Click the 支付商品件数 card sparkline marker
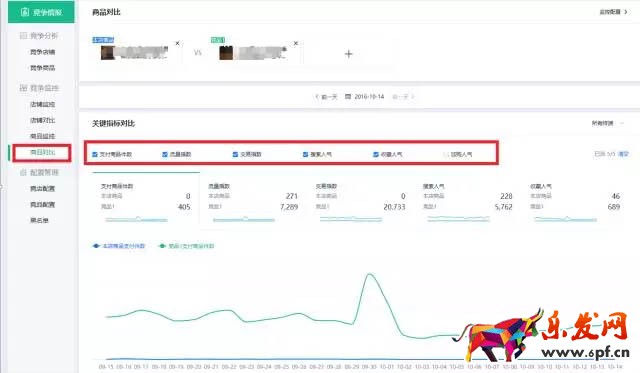The height and width of the screenshot is (373, 640). 138,219
